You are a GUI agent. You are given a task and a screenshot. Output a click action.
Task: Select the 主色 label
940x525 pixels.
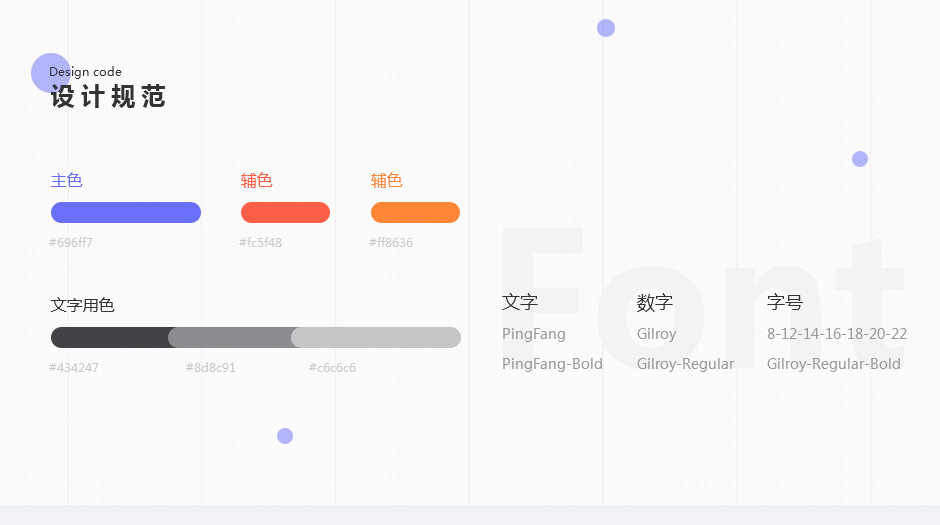coord(67,180)
